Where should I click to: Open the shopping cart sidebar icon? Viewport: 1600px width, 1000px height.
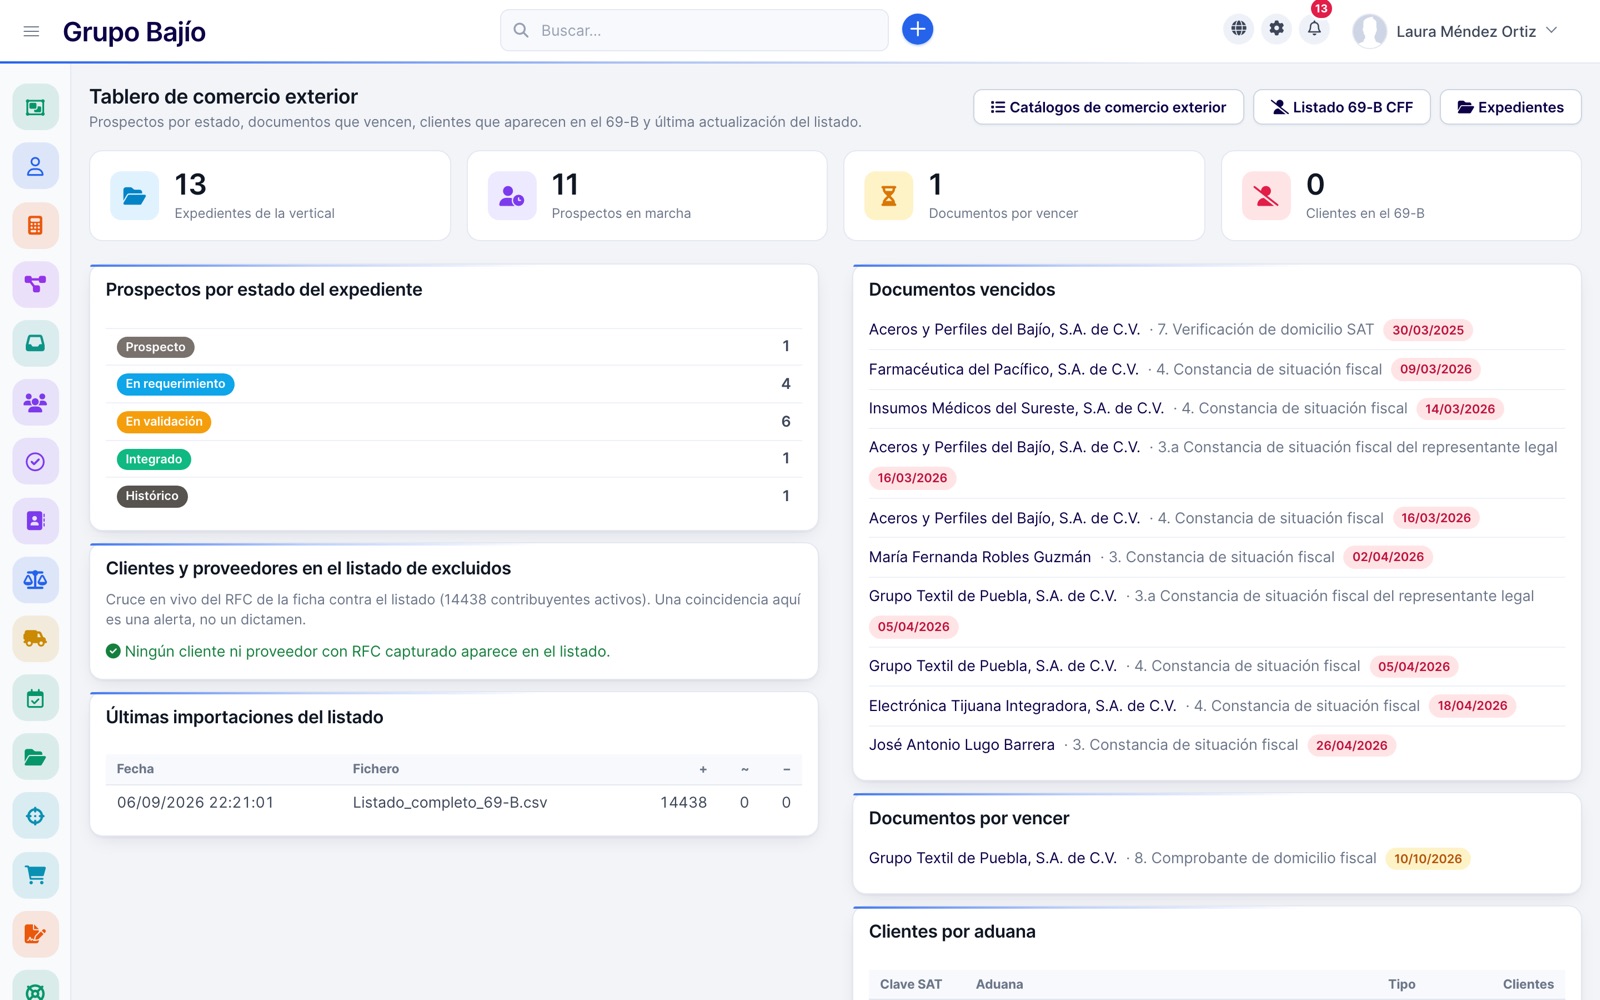pyautogui.click(x=35, y=875)
